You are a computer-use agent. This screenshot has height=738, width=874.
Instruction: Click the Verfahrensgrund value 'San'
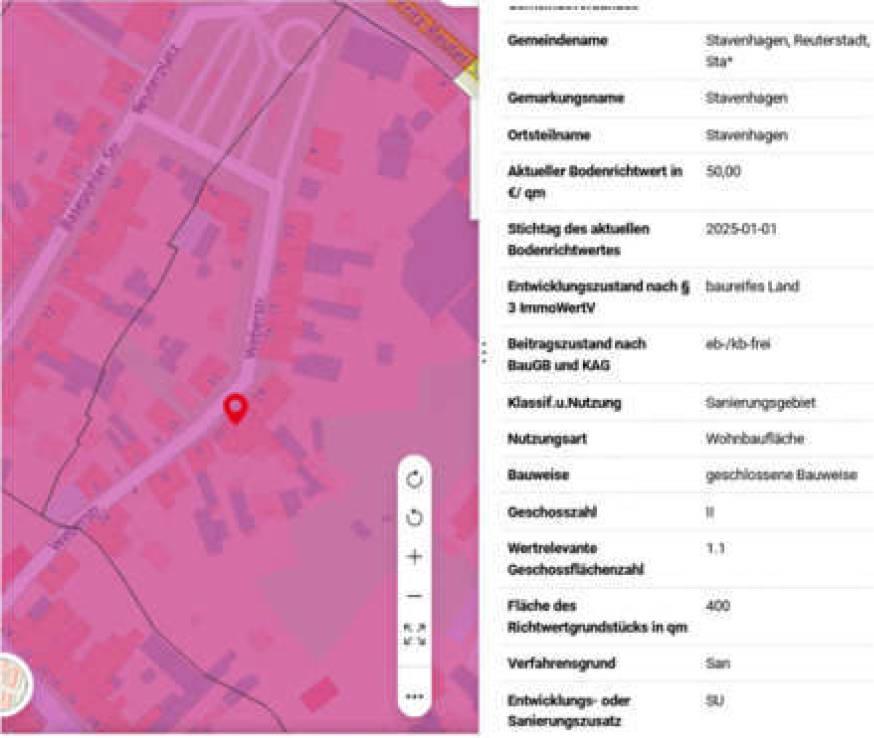(713, 662)
